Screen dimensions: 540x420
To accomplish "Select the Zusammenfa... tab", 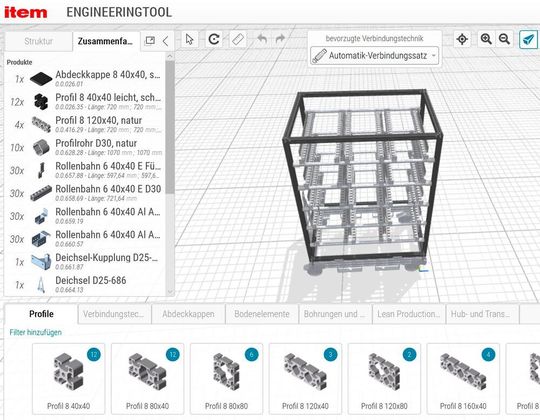I will point(105,41).
